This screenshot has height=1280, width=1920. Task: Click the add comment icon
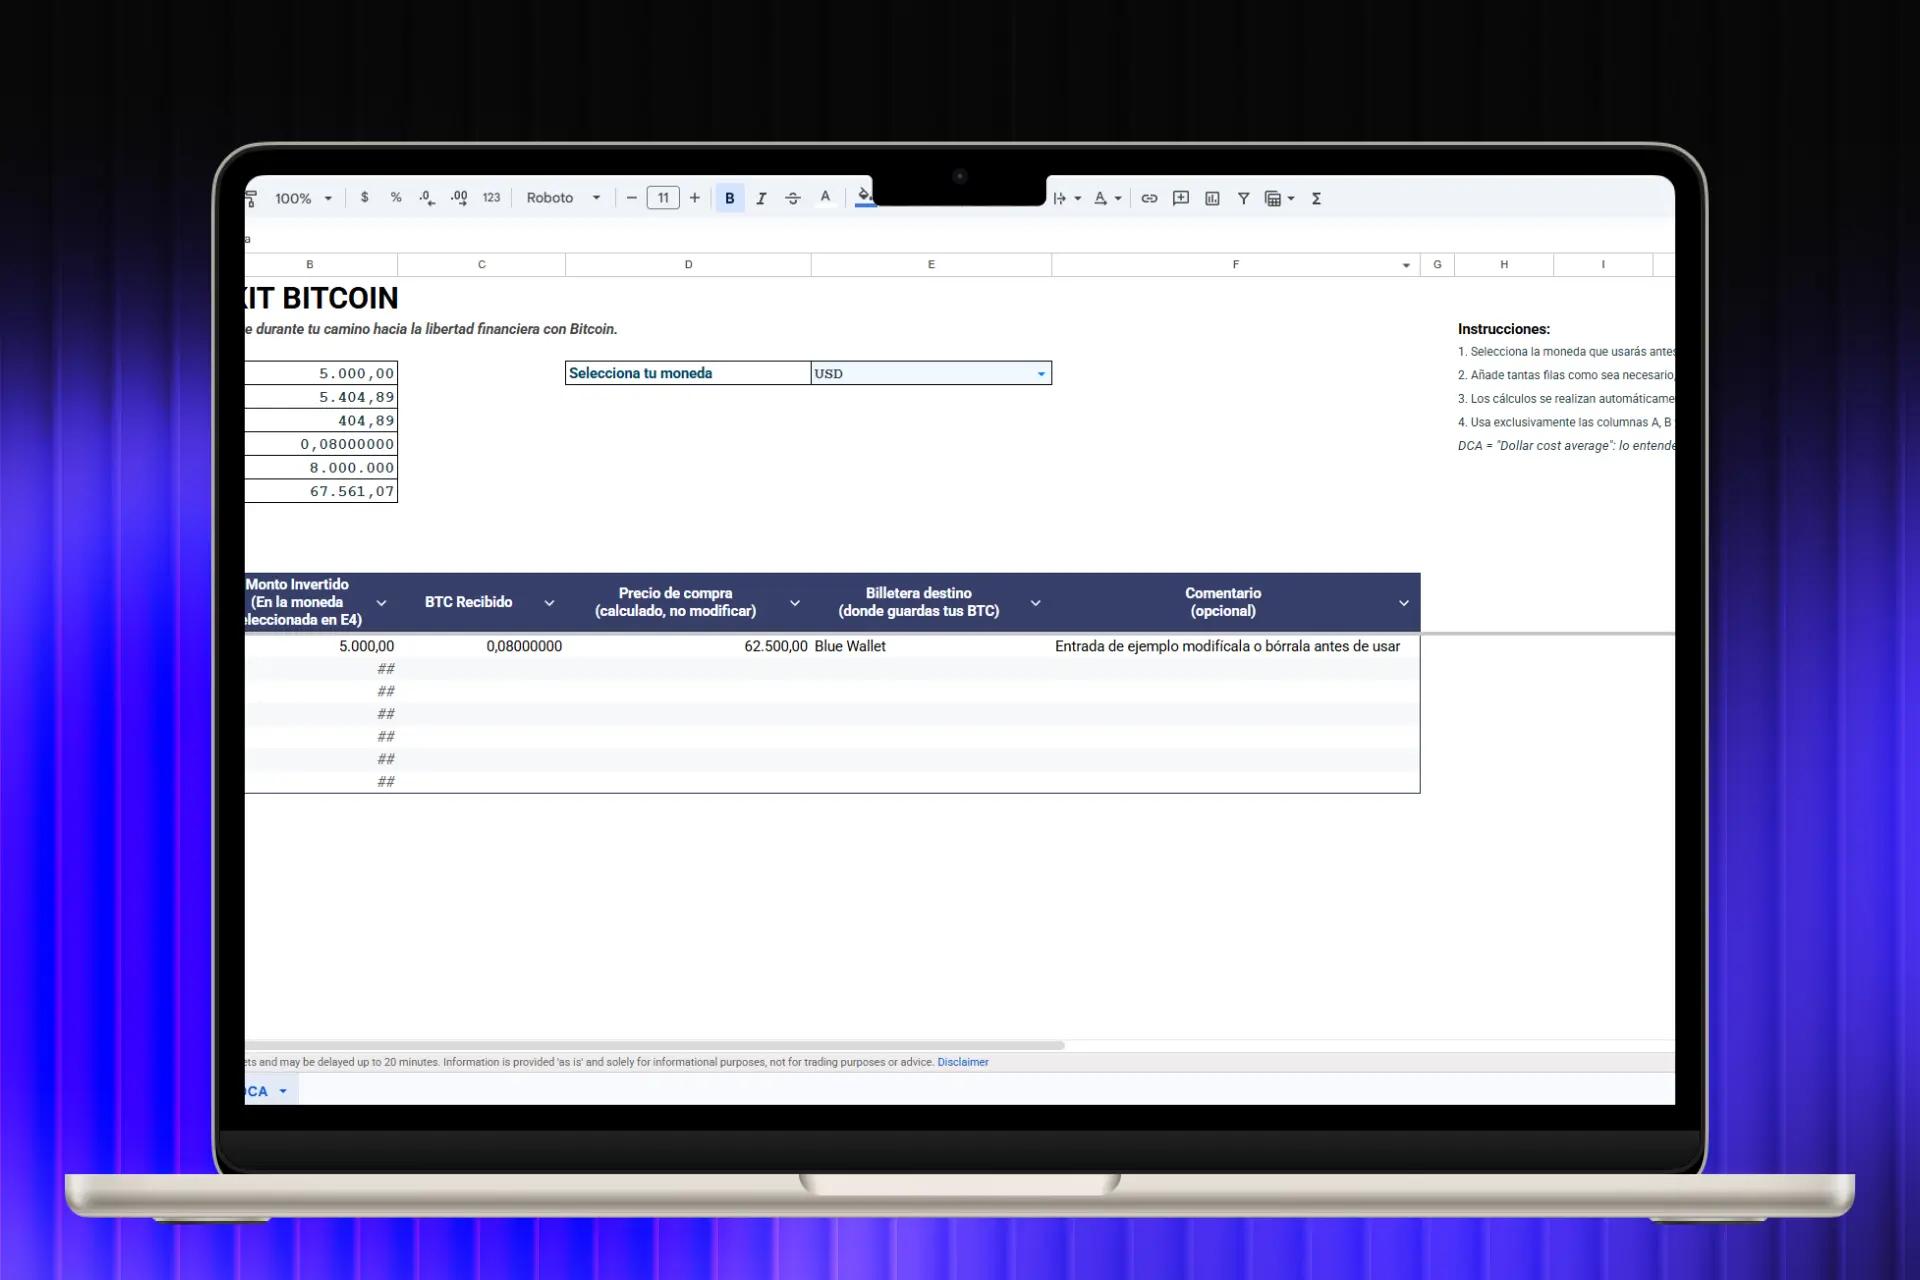point(1180,198)
